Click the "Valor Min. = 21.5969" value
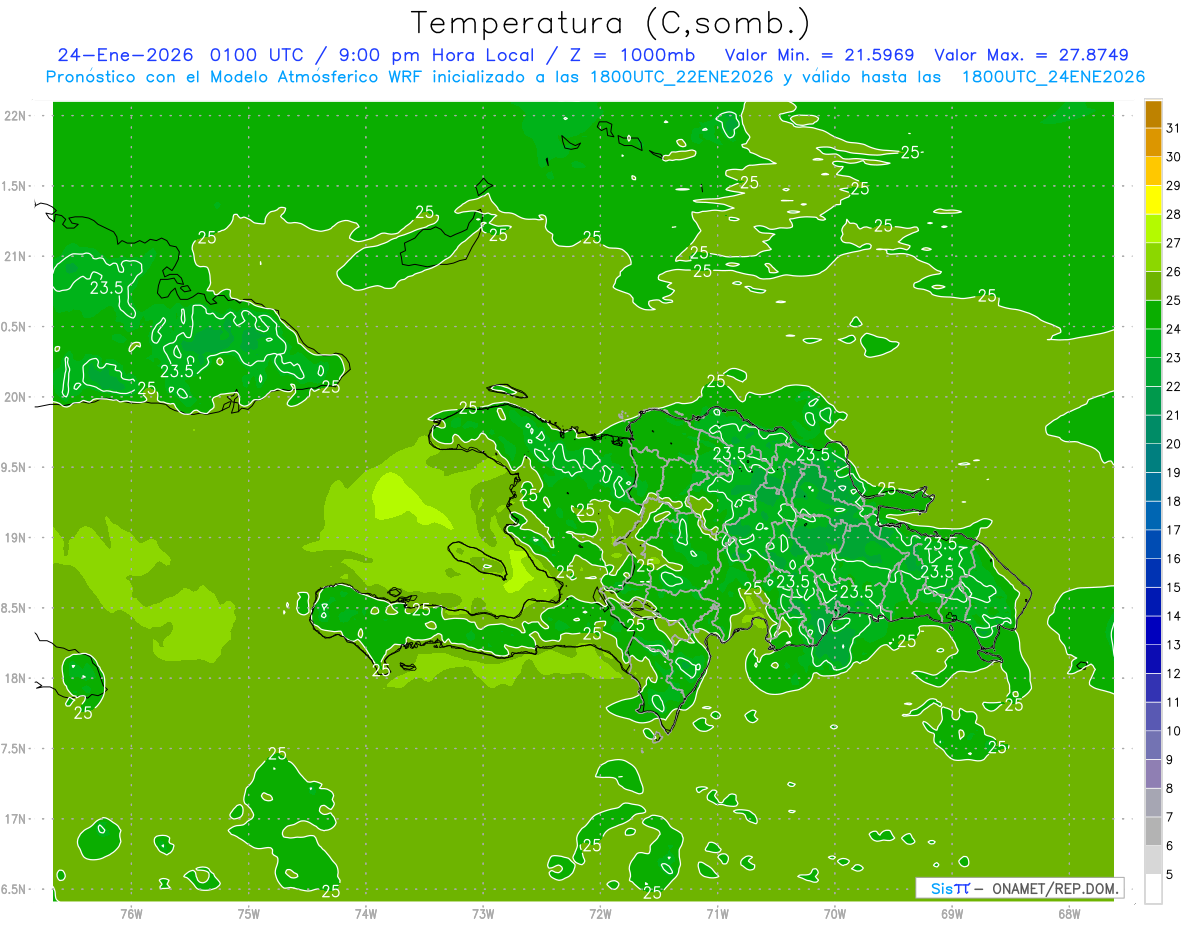This screenshot has width=1200, height=927. tap(819, 55)
